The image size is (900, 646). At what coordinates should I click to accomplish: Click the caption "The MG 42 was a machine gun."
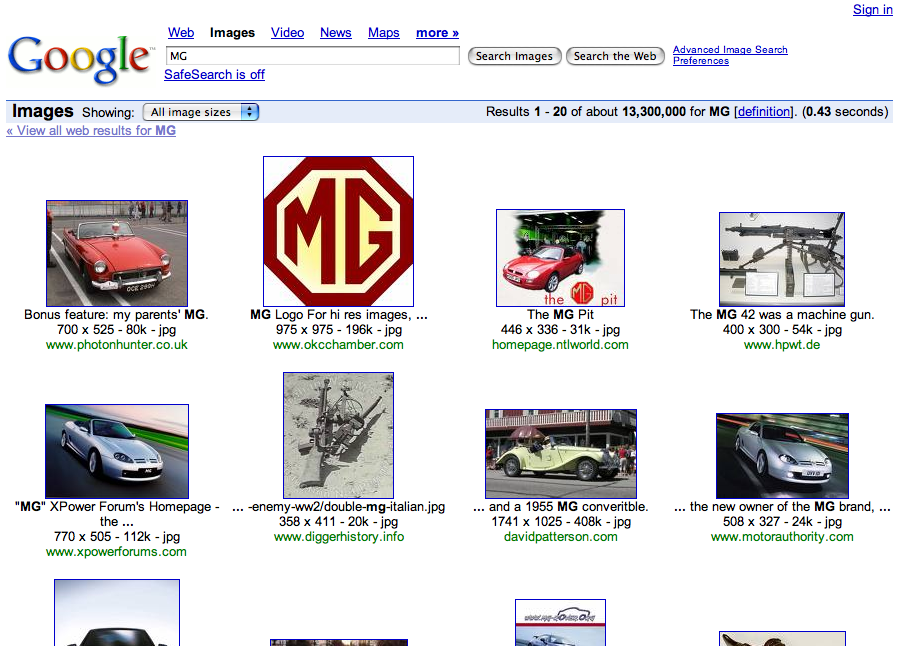(x=782, y=315)
